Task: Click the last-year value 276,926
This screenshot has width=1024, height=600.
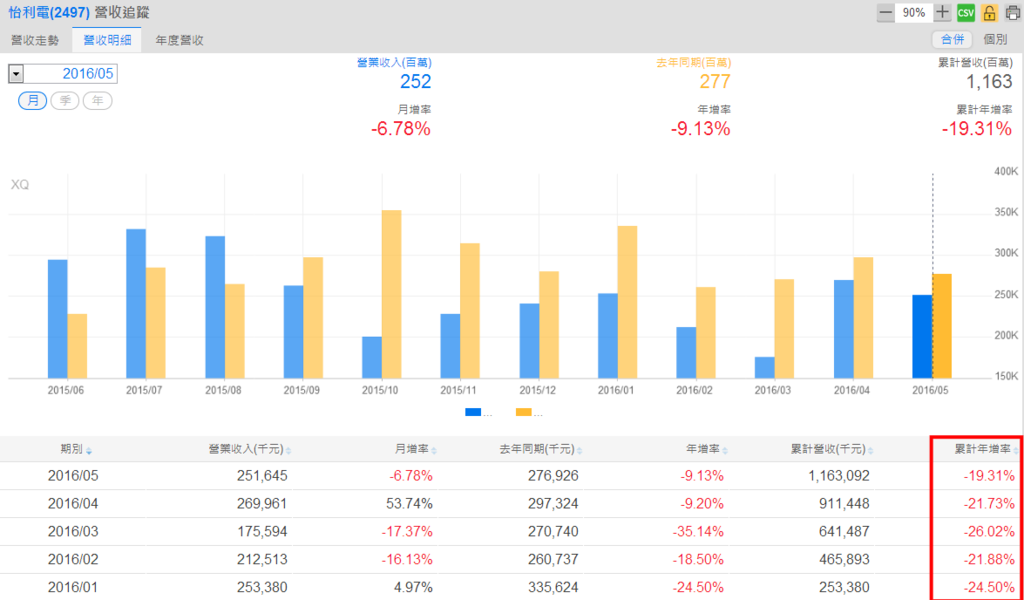Action: point(553,476)
